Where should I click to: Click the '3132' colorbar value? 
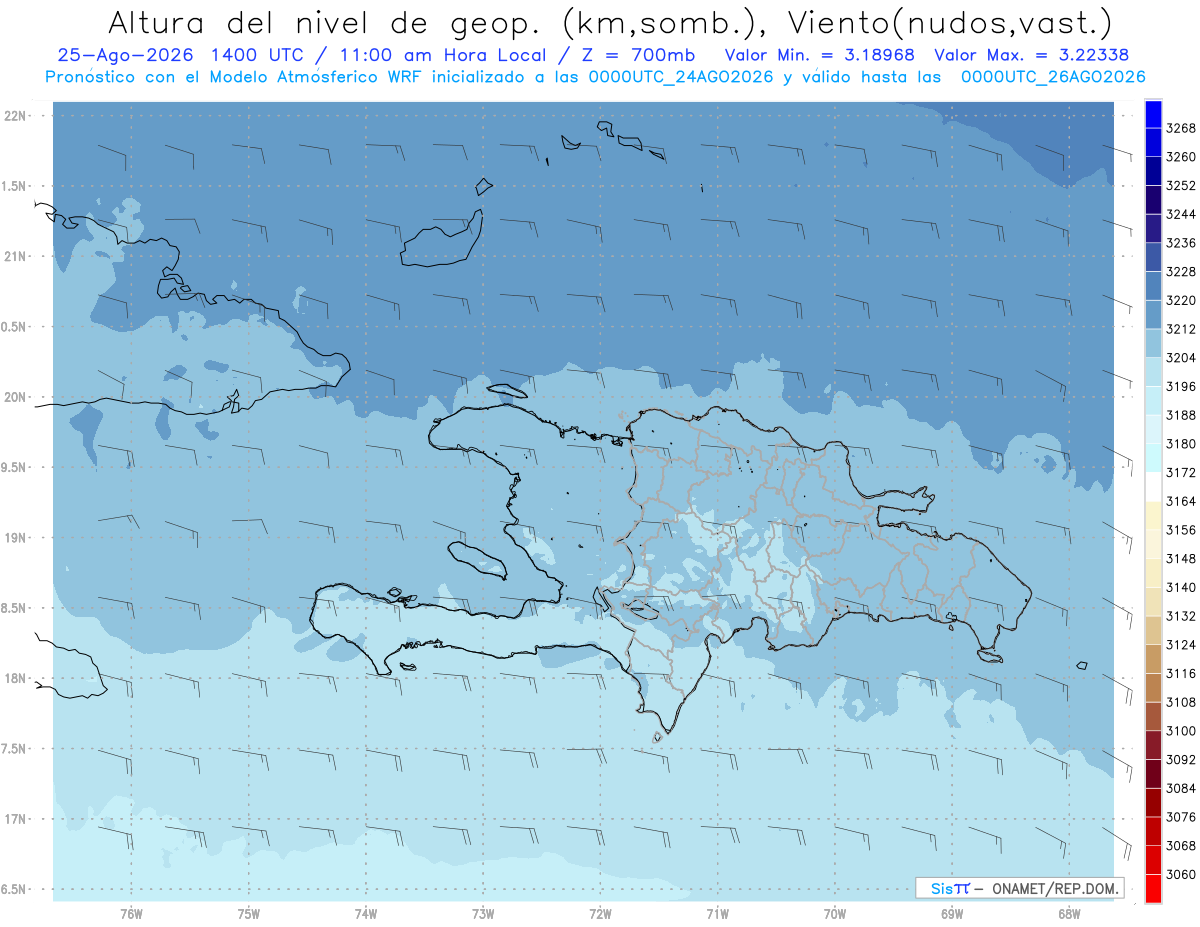[x=1181, y=616]
